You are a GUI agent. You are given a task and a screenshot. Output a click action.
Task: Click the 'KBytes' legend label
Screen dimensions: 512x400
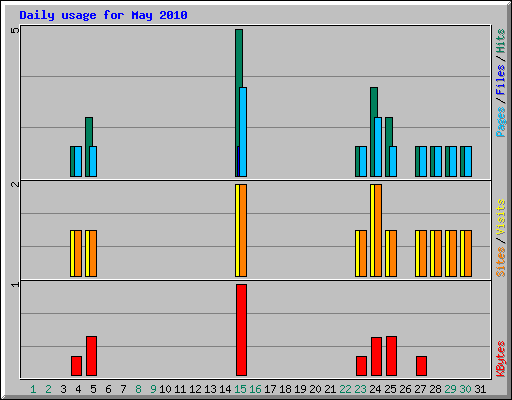(500, 359)
